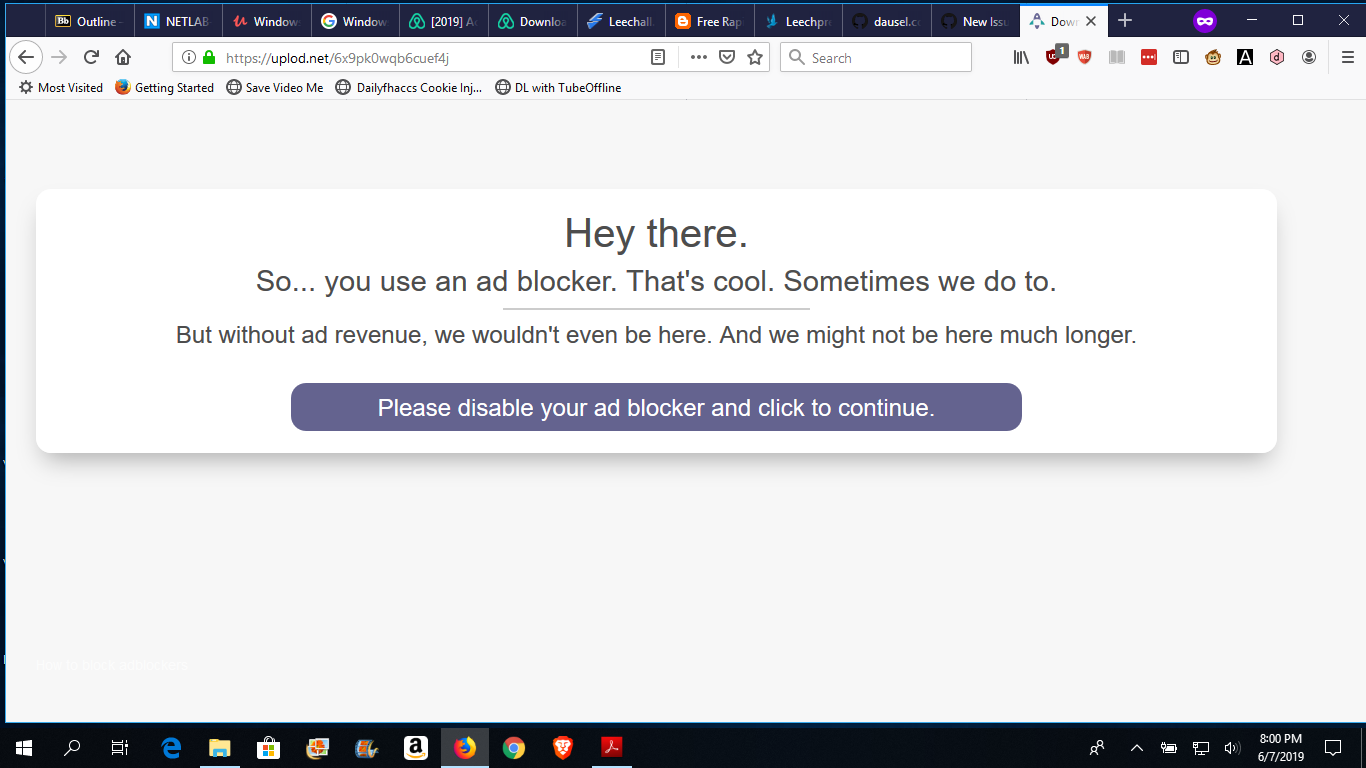Open the monkey face extension
This screenshot has height=768, width=1366.
[1213, 57]
